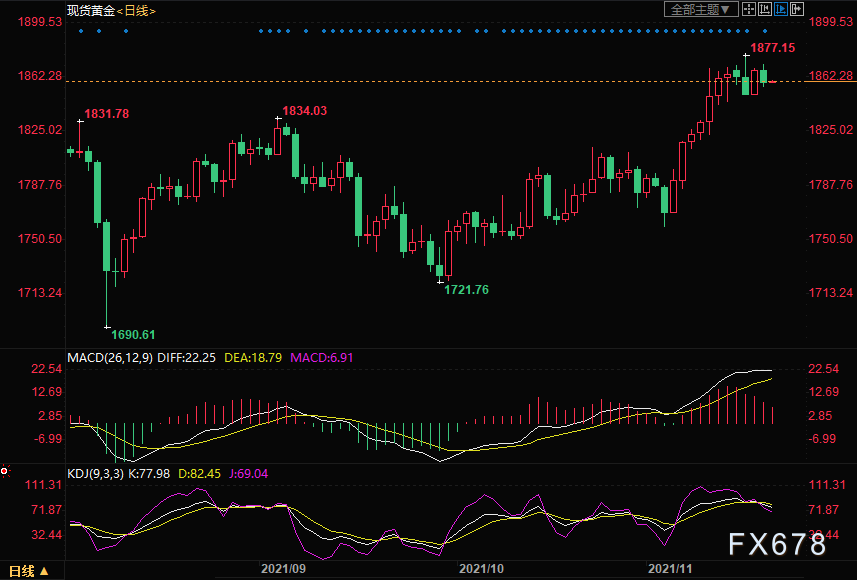Click the 2021/11 date on time axis
Image resolution: width=857 pixels, height=580 pixels.
[670, 569]
